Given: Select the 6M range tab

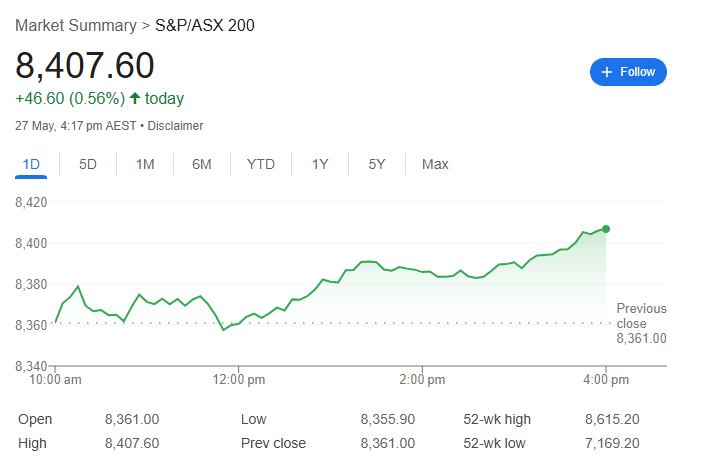Looking at the screenshot, I should pyautogui.click(x=202, y=164).
